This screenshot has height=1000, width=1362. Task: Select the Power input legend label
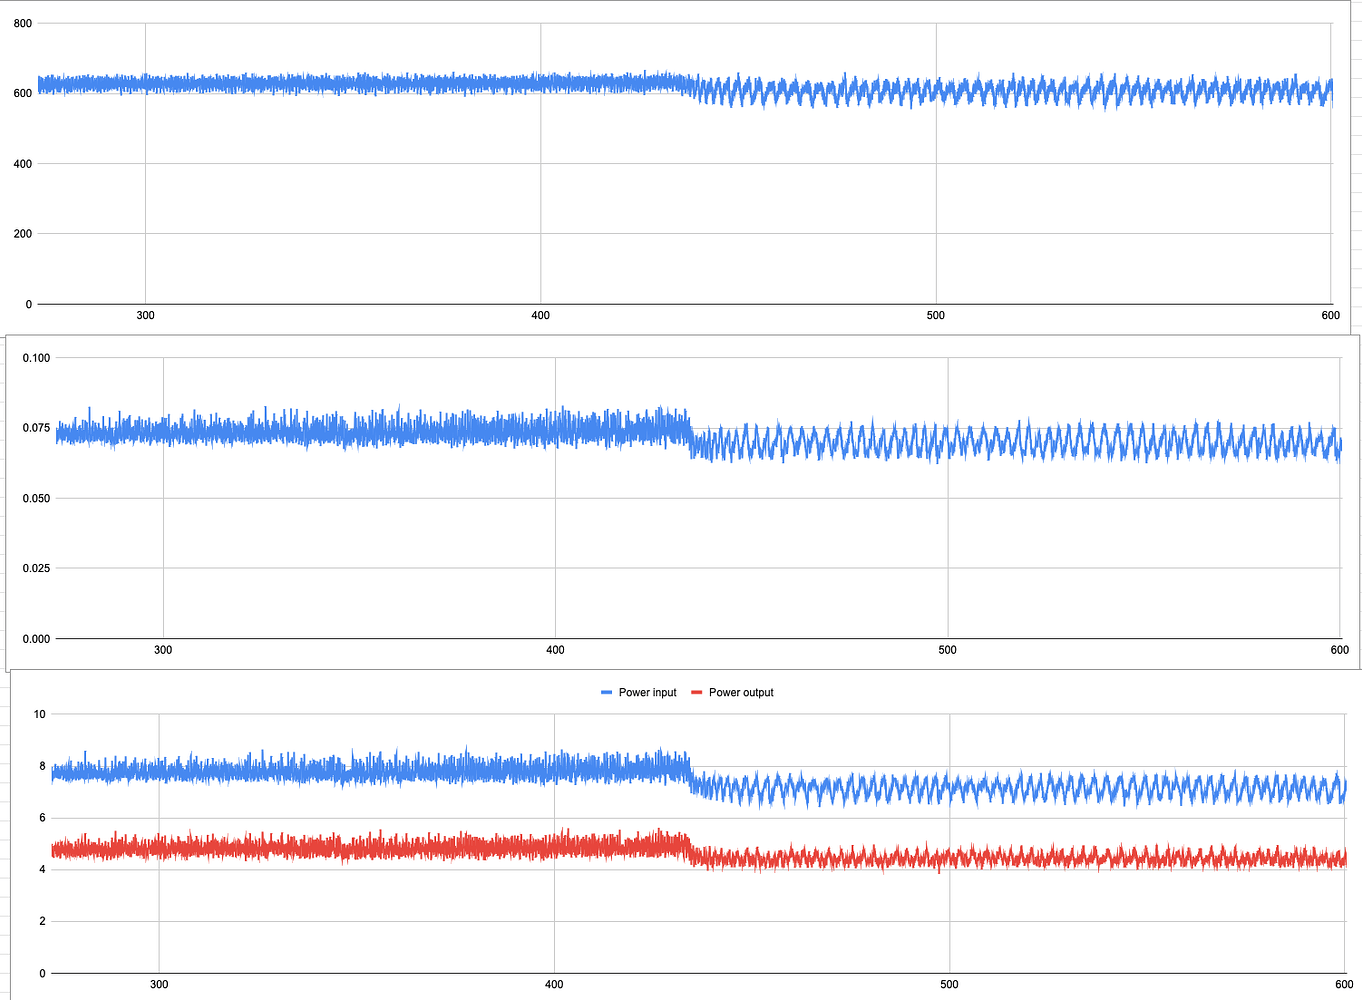point(646,692)
